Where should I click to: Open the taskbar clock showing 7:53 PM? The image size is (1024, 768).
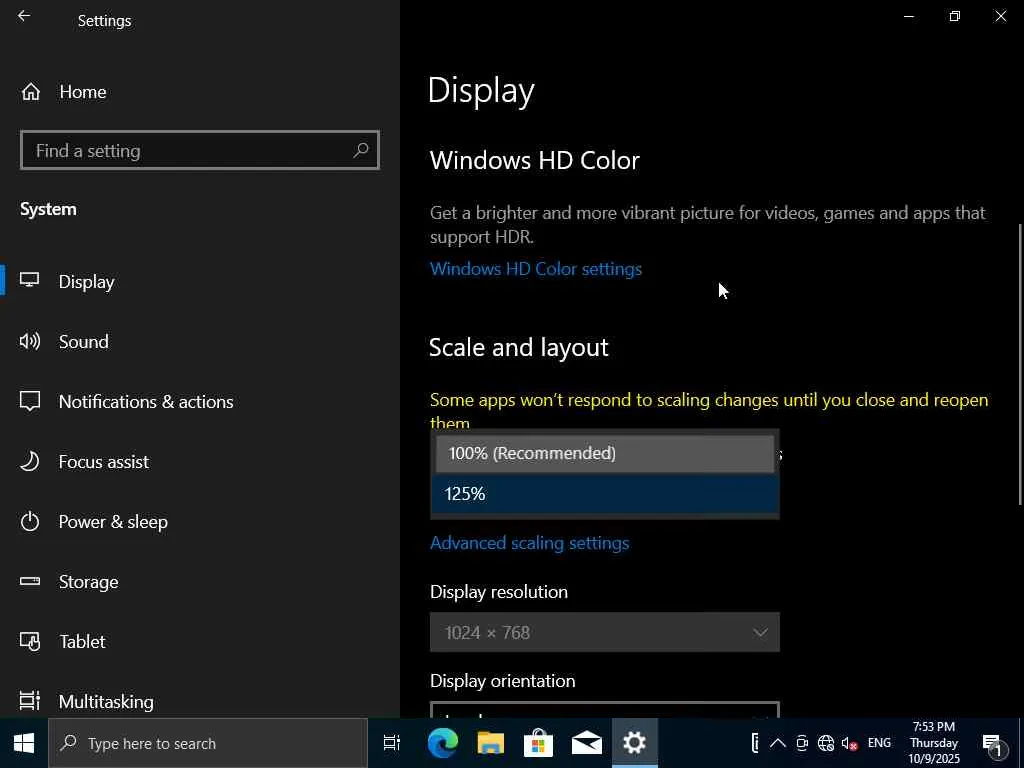click(x=934, y=743)
